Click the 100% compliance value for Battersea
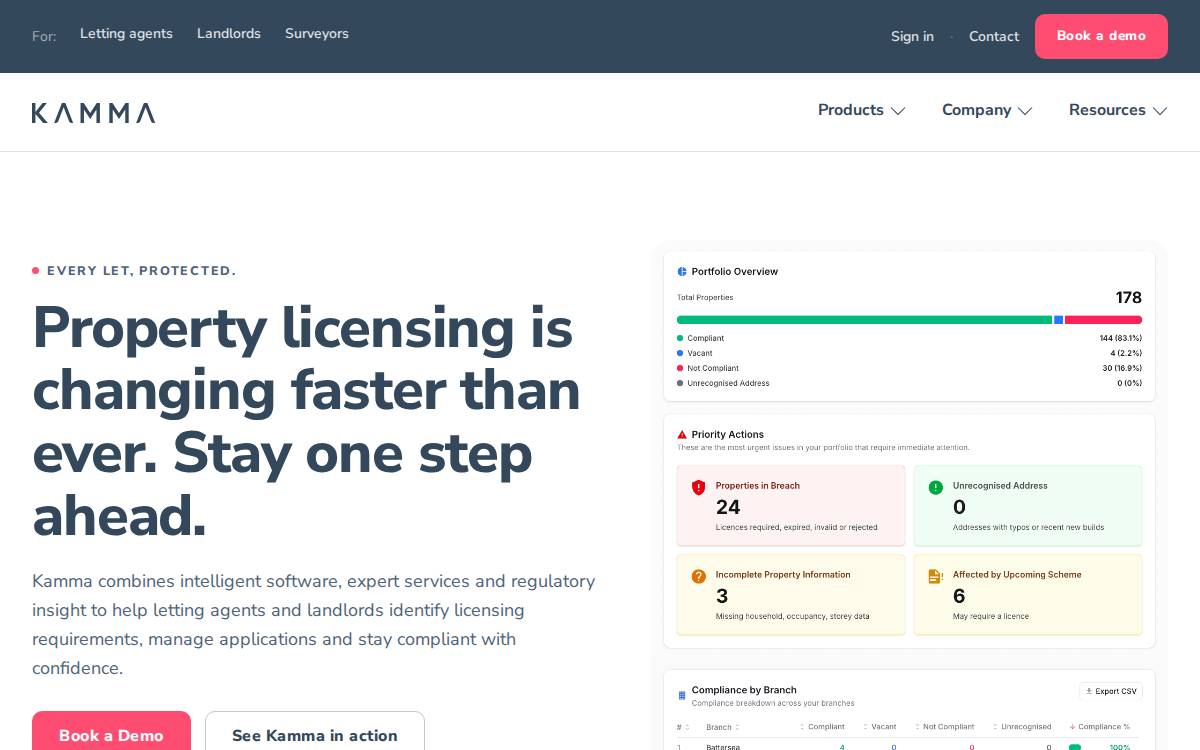This screenshot has width=1200, height=750. (x=1120, y=746)
